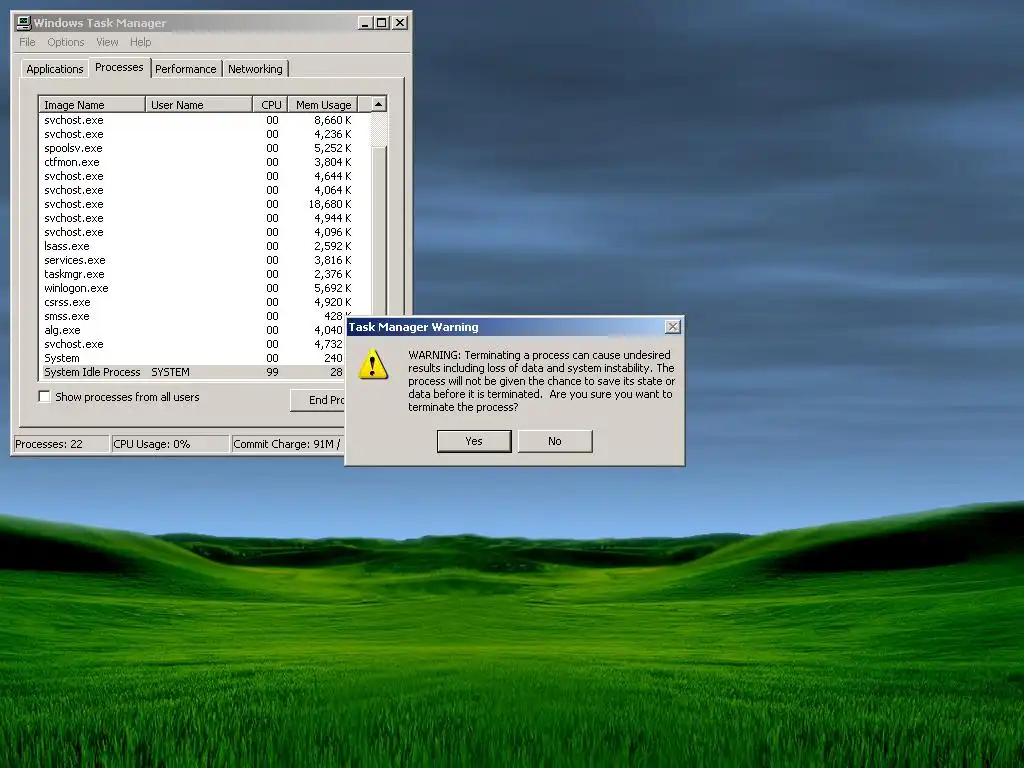Screen dimensions: 1024x768
Task: Minimize the Windows Task Manager window
Action: 365,23
